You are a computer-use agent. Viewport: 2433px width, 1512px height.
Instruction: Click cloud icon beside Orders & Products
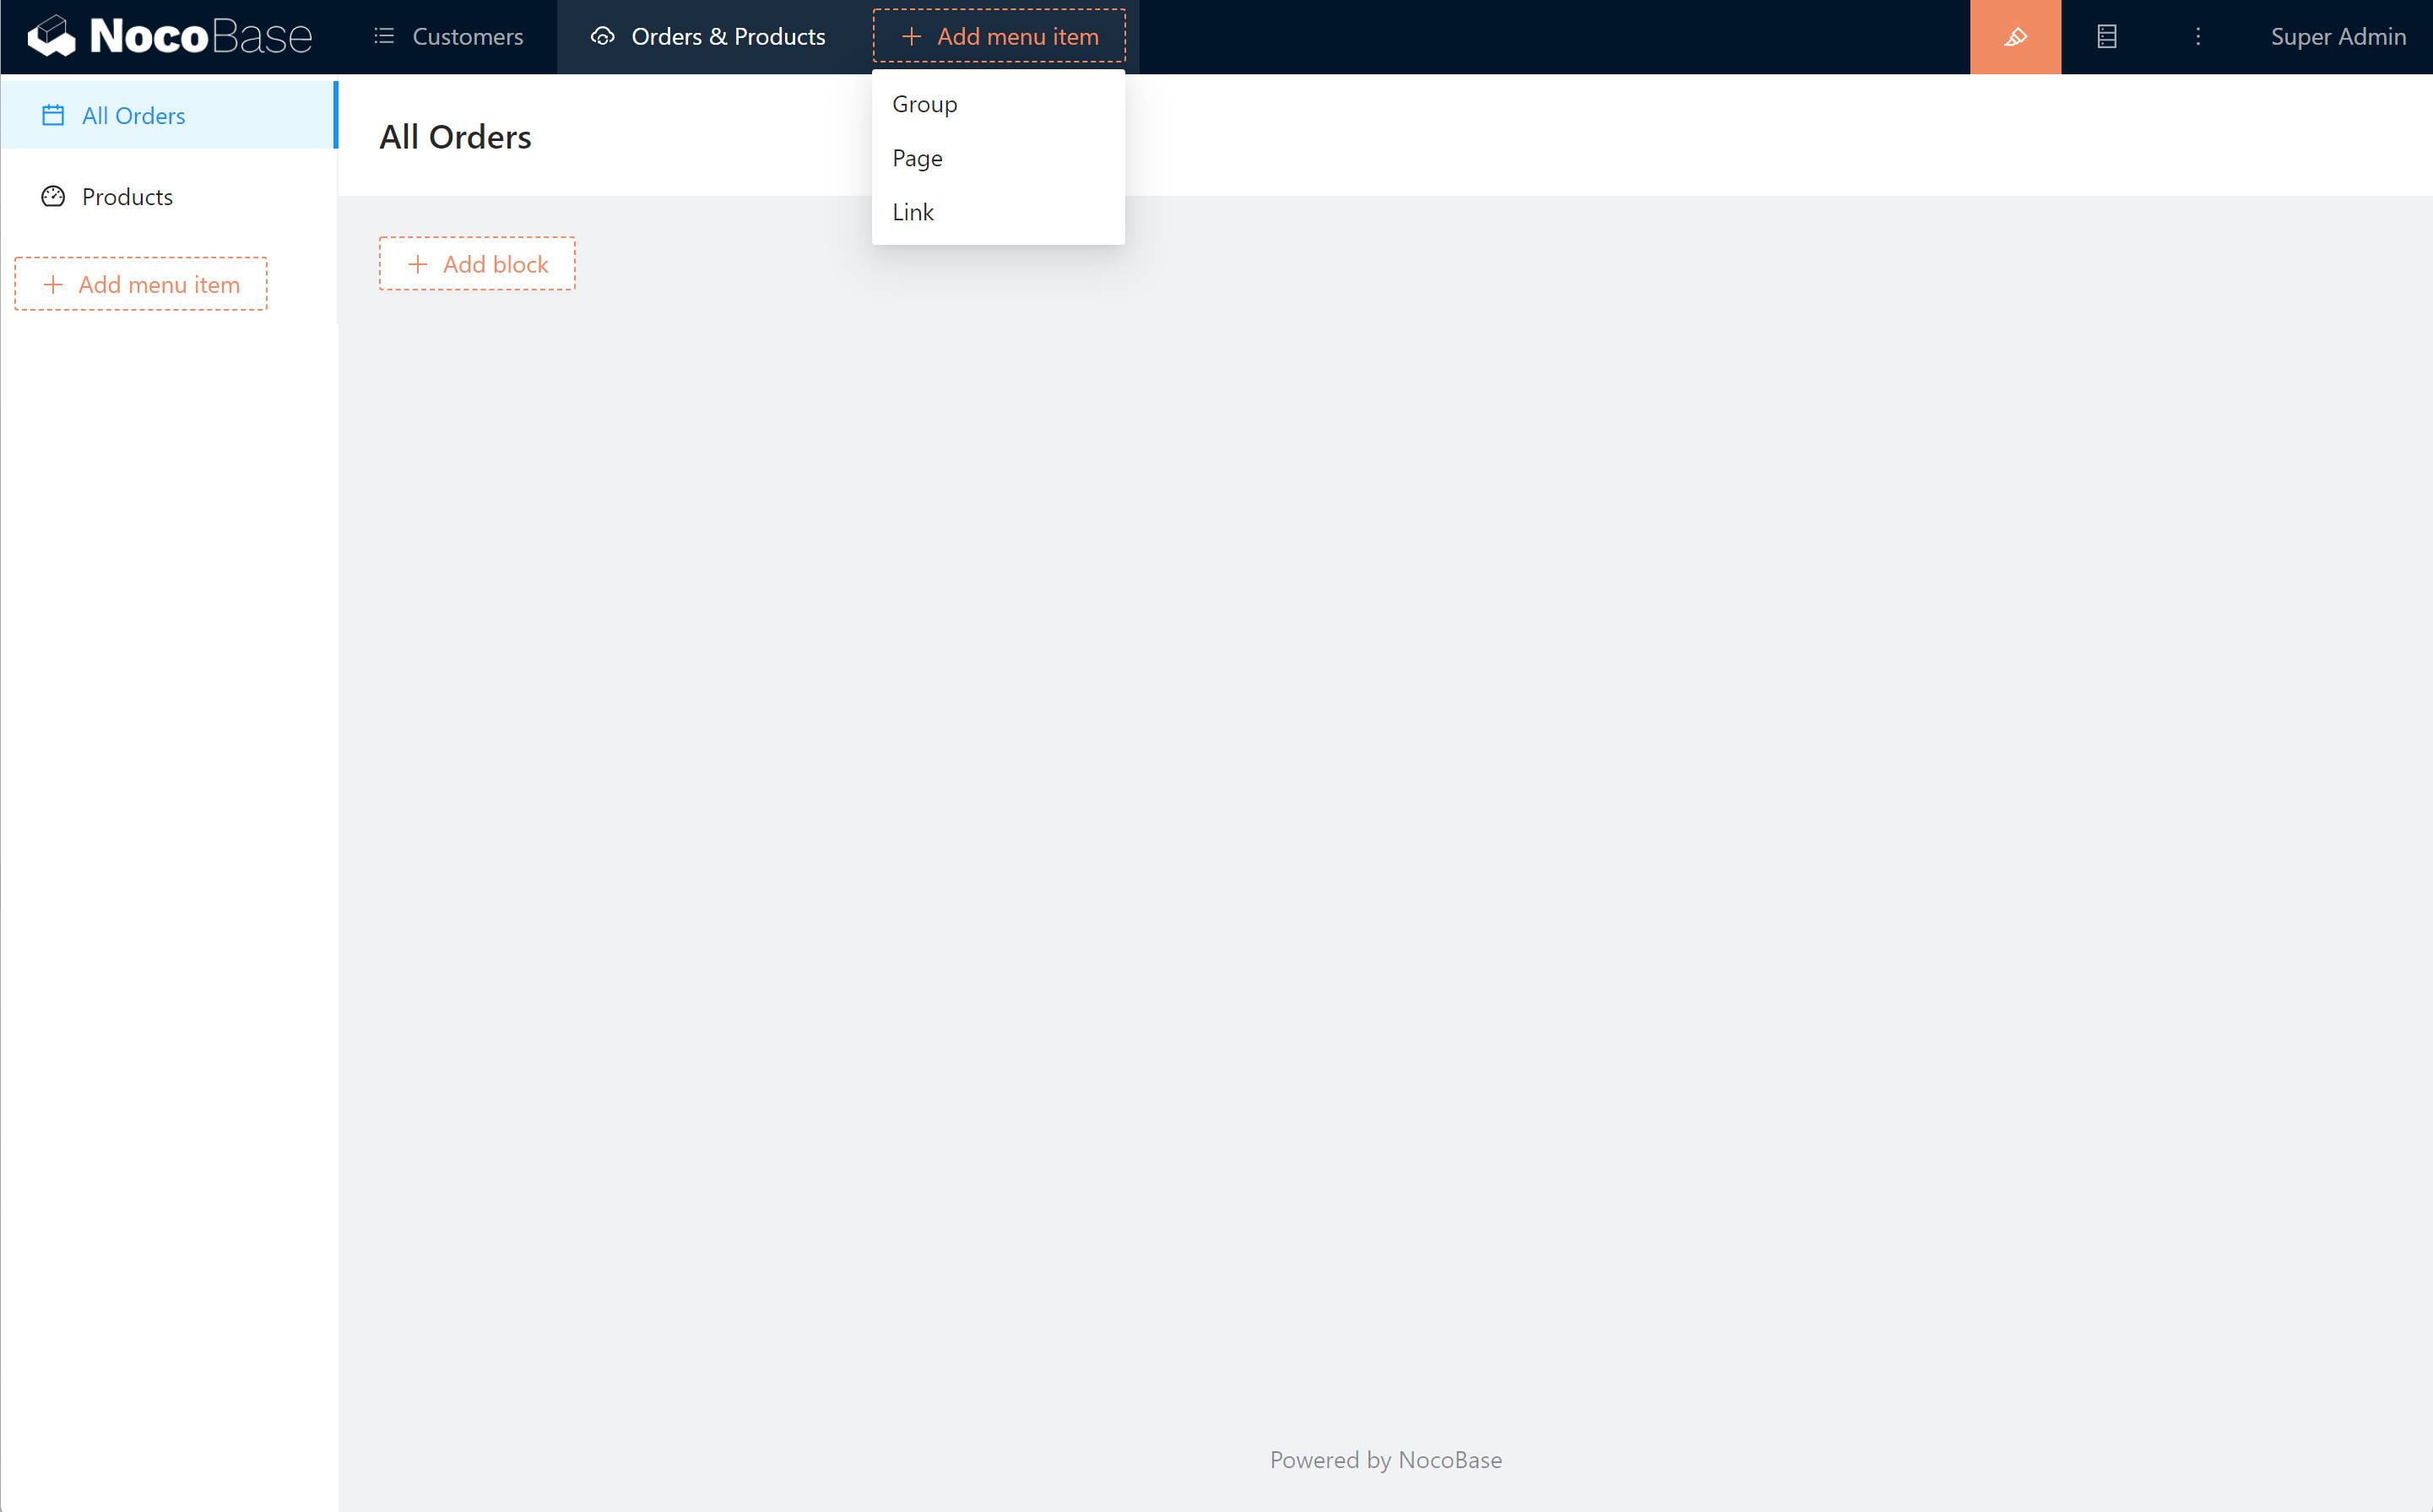coord(602,37)
